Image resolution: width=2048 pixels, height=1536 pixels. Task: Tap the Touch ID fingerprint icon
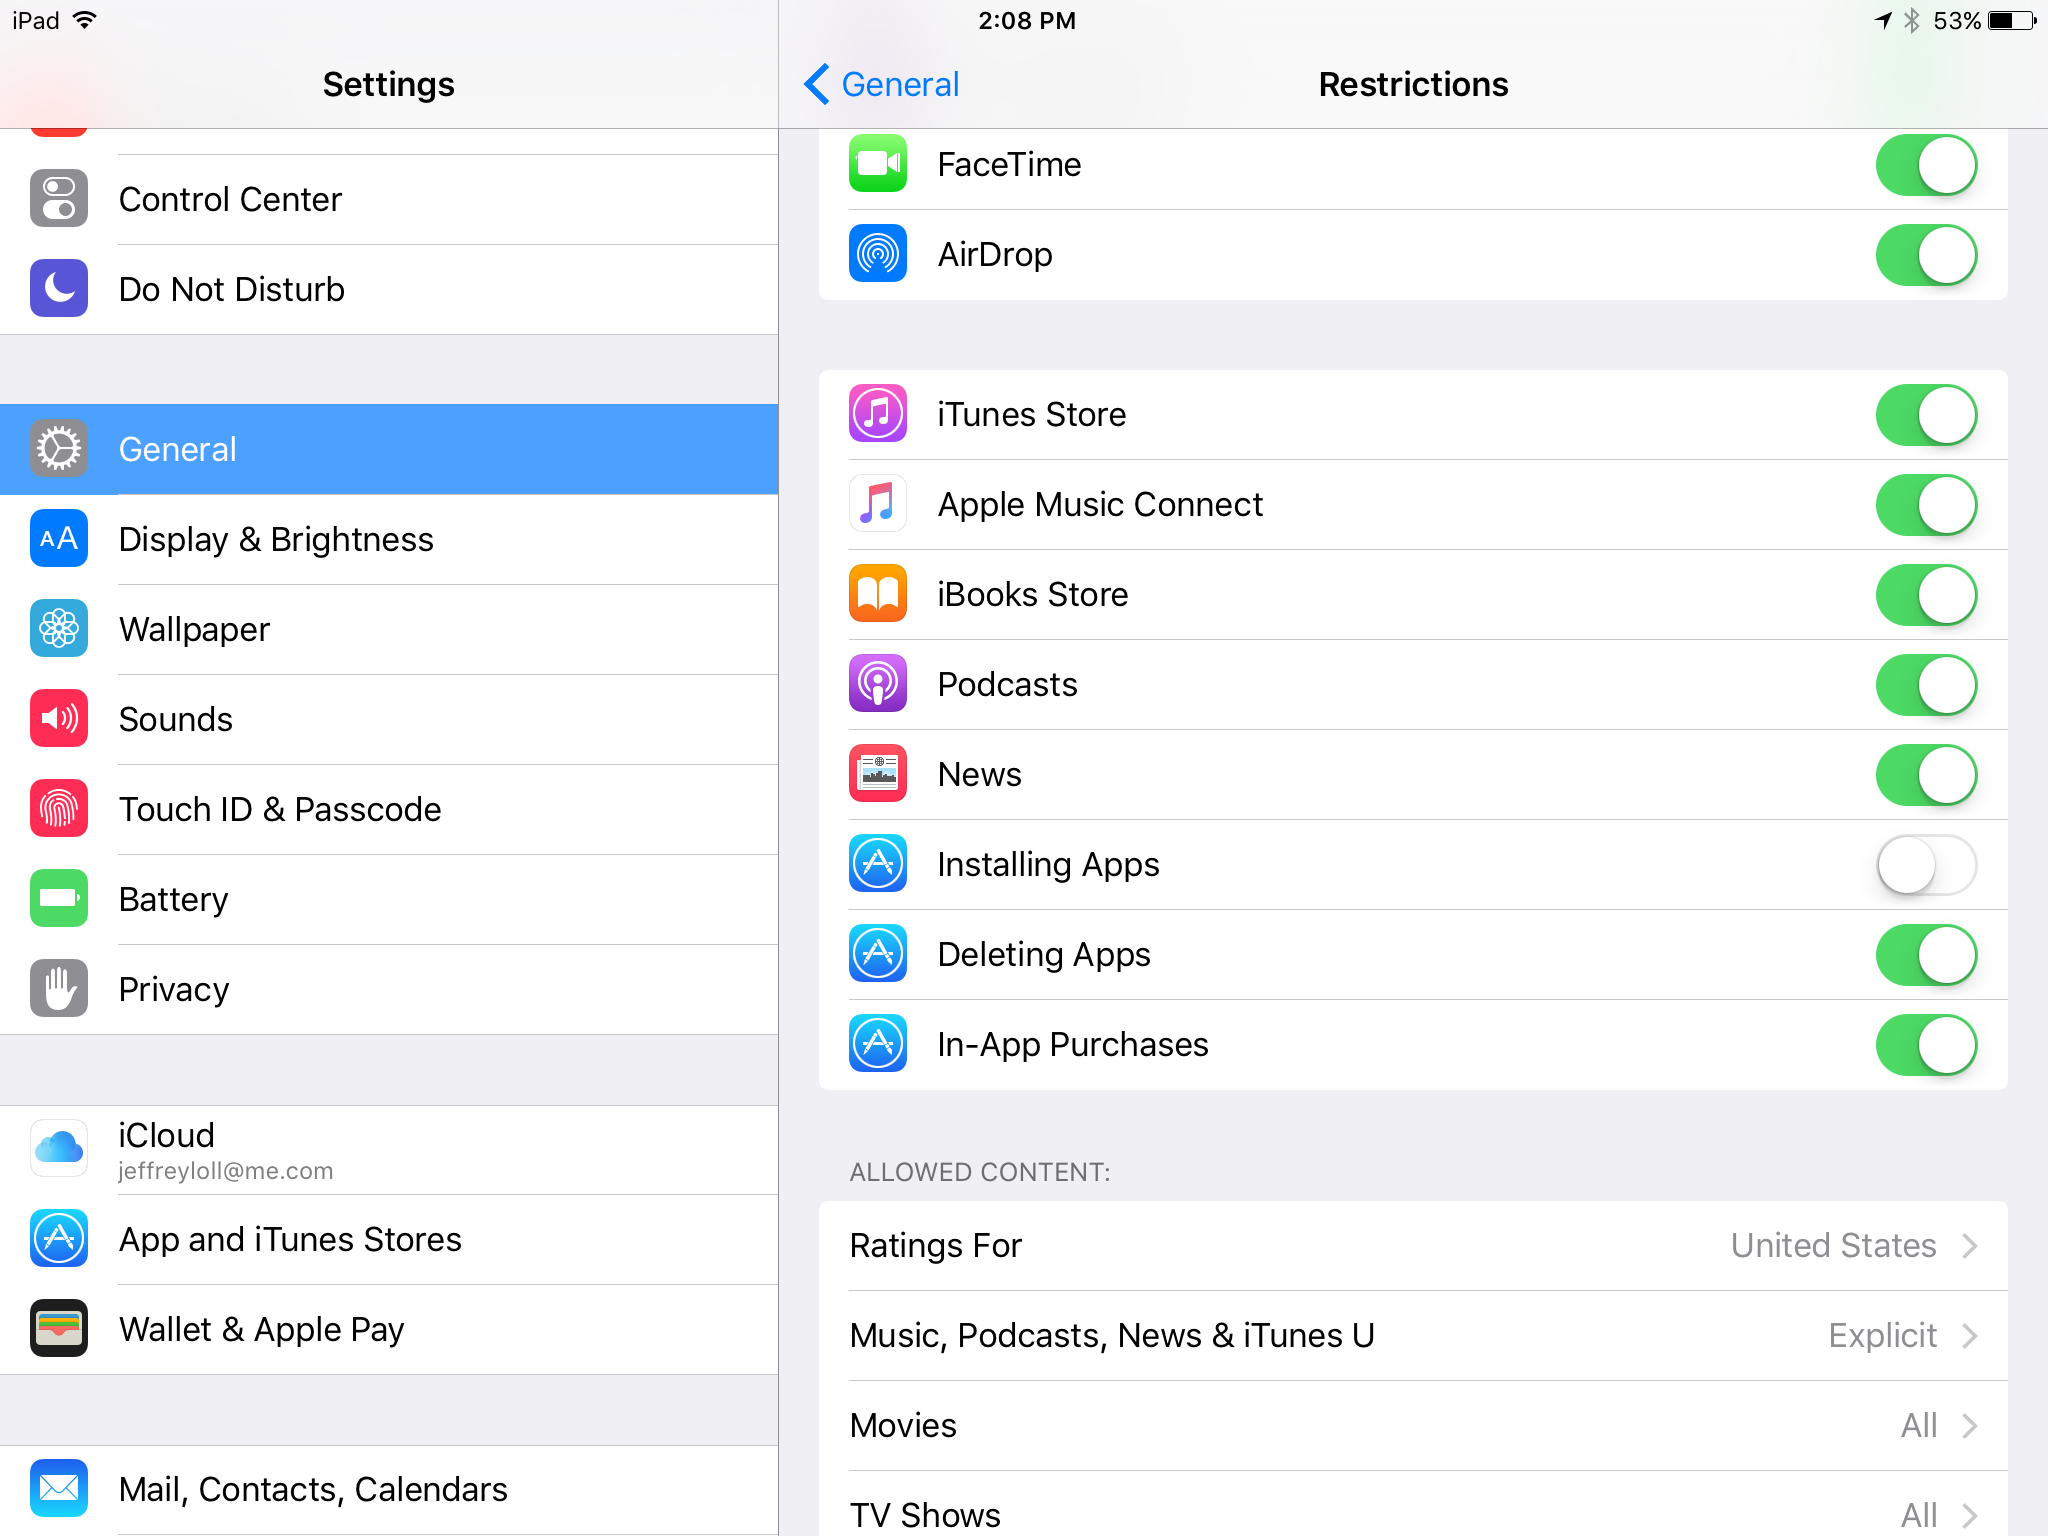click(x=59, y=809)
